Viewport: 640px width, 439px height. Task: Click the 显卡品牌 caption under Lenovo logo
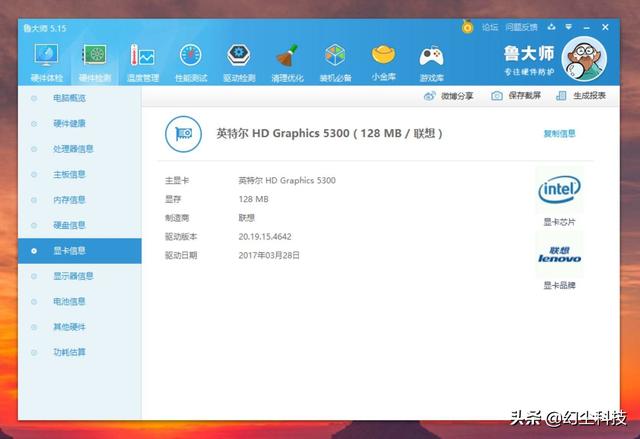pyautogui.click(x=559, y=286)
